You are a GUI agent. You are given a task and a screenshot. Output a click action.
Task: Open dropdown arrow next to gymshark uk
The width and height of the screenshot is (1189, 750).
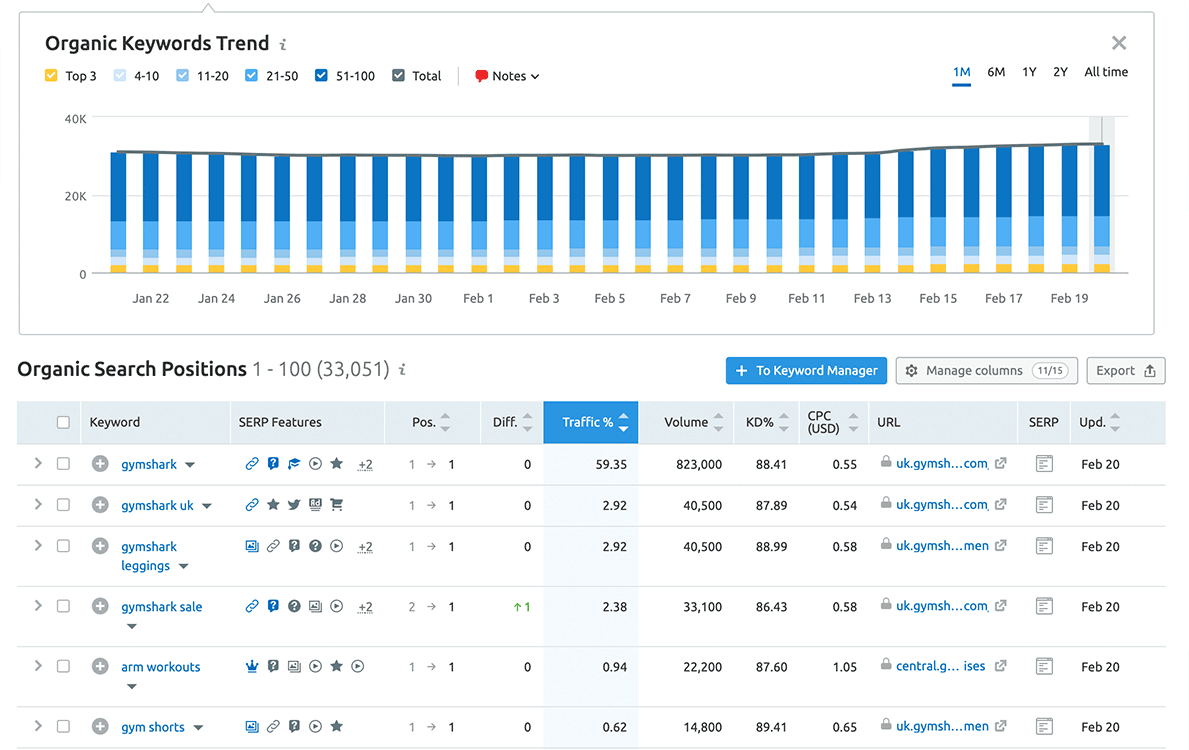[x=206, y=506]
